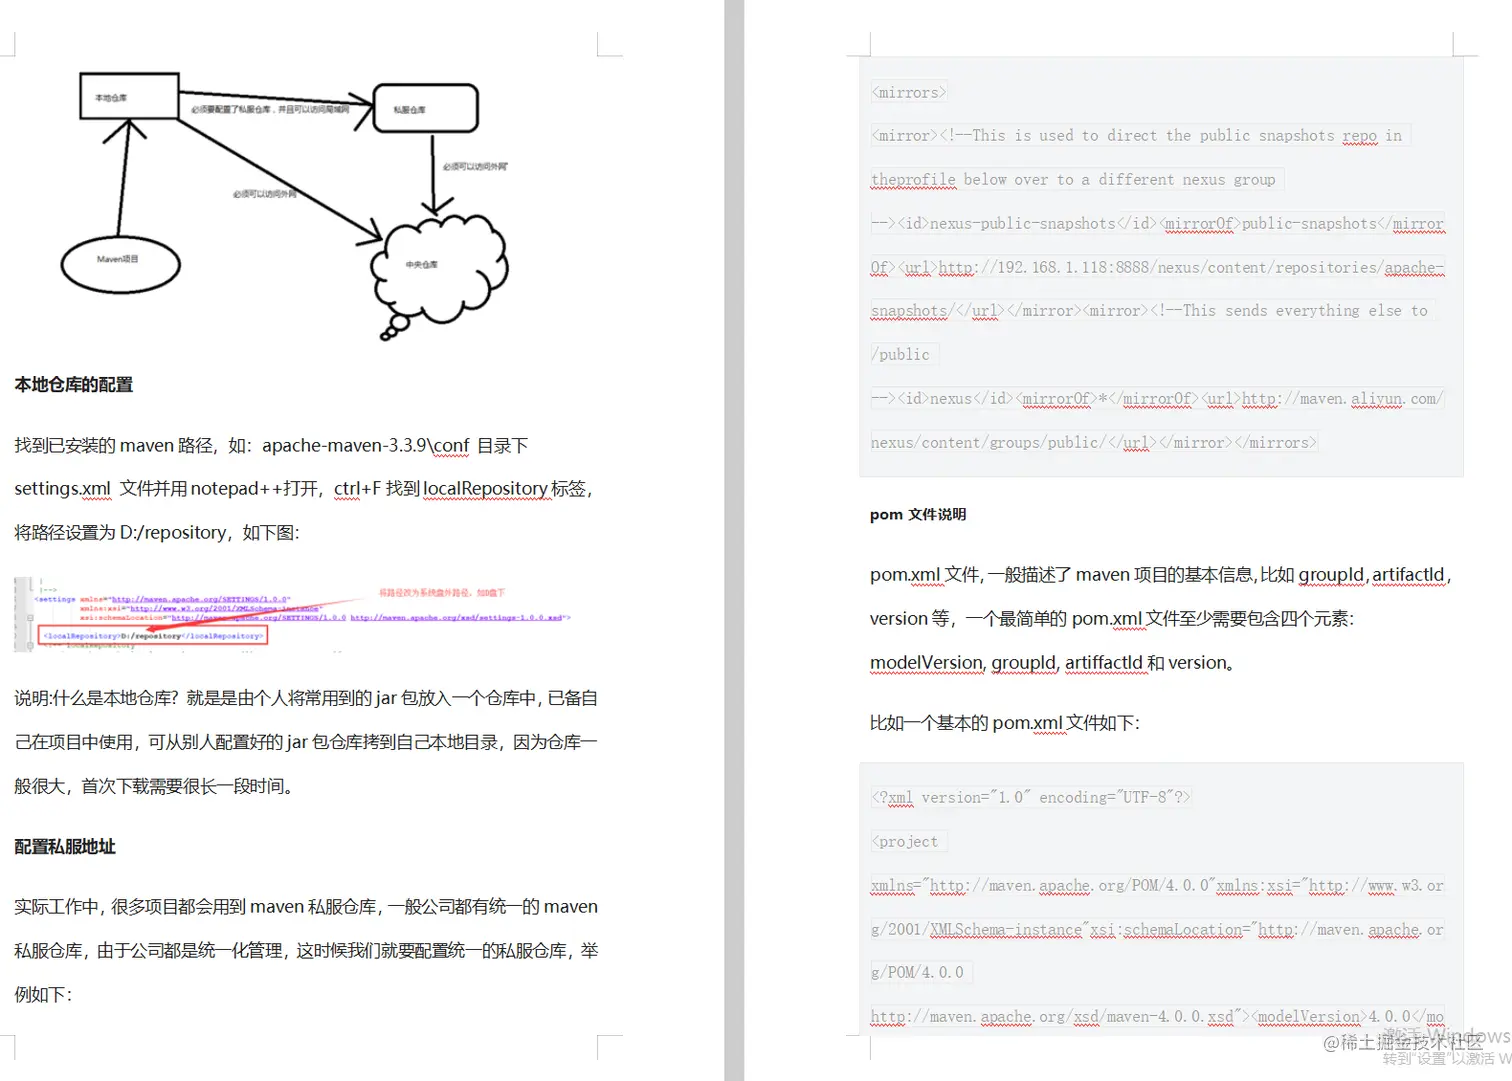The height and width of the screenshot is (1081, 1512).
Task: Click the red-boxed localRepository line in screenshot
Action: tap(152, 635)
